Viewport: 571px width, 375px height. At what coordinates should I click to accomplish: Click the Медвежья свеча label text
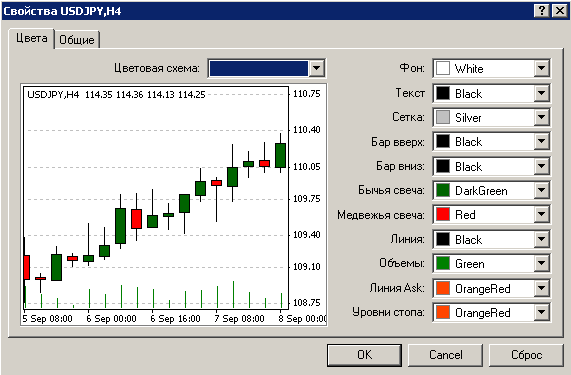click(381, 215)
